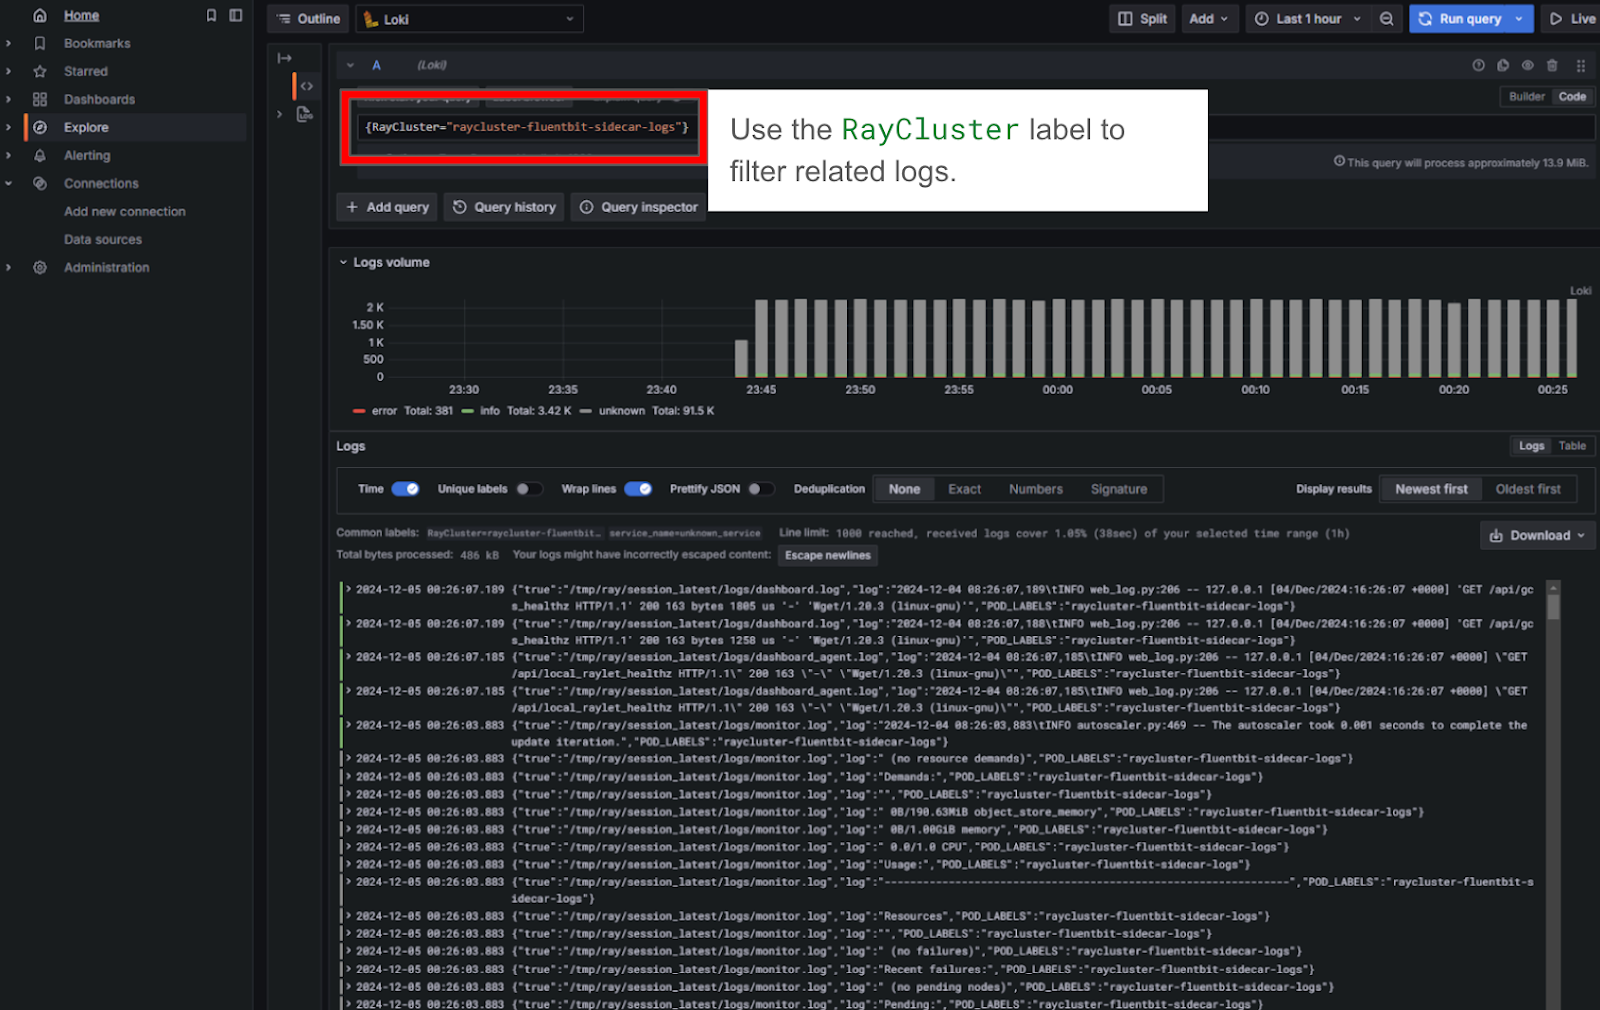Click the query A drag handle icon
The width and height of the screenshot is (1600, 1010).
coord(1581,65)
